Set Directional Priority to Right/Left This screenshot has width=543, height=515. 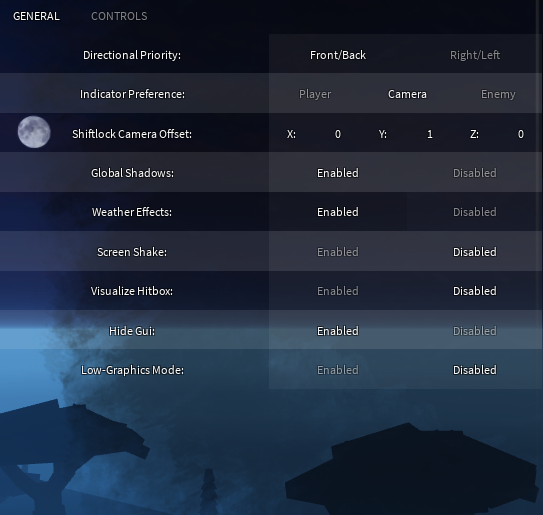[x=475, y=55]
